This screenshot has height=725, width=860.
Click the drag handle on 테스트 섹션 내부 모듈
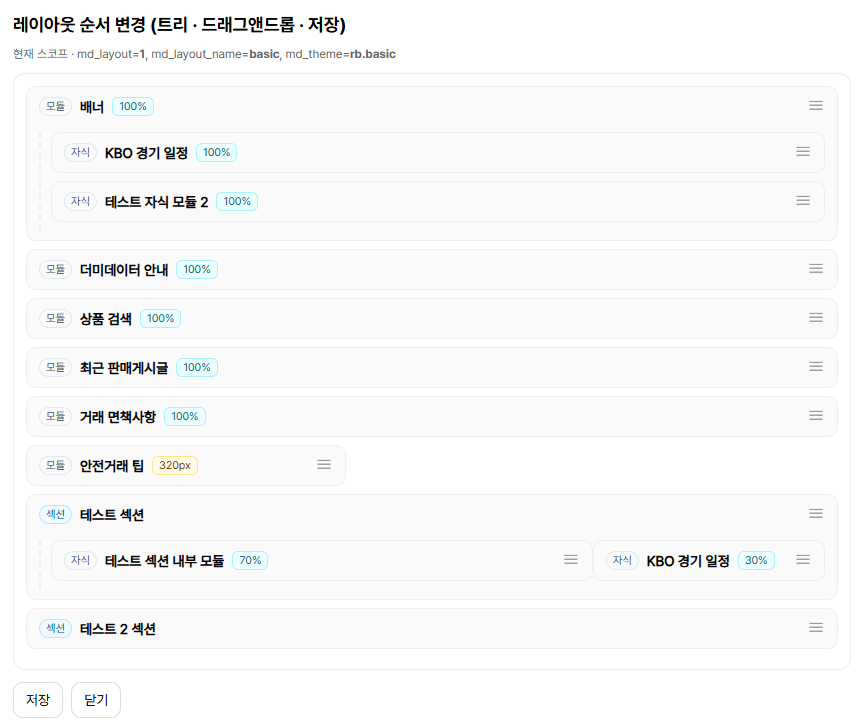tap(571, 560)
